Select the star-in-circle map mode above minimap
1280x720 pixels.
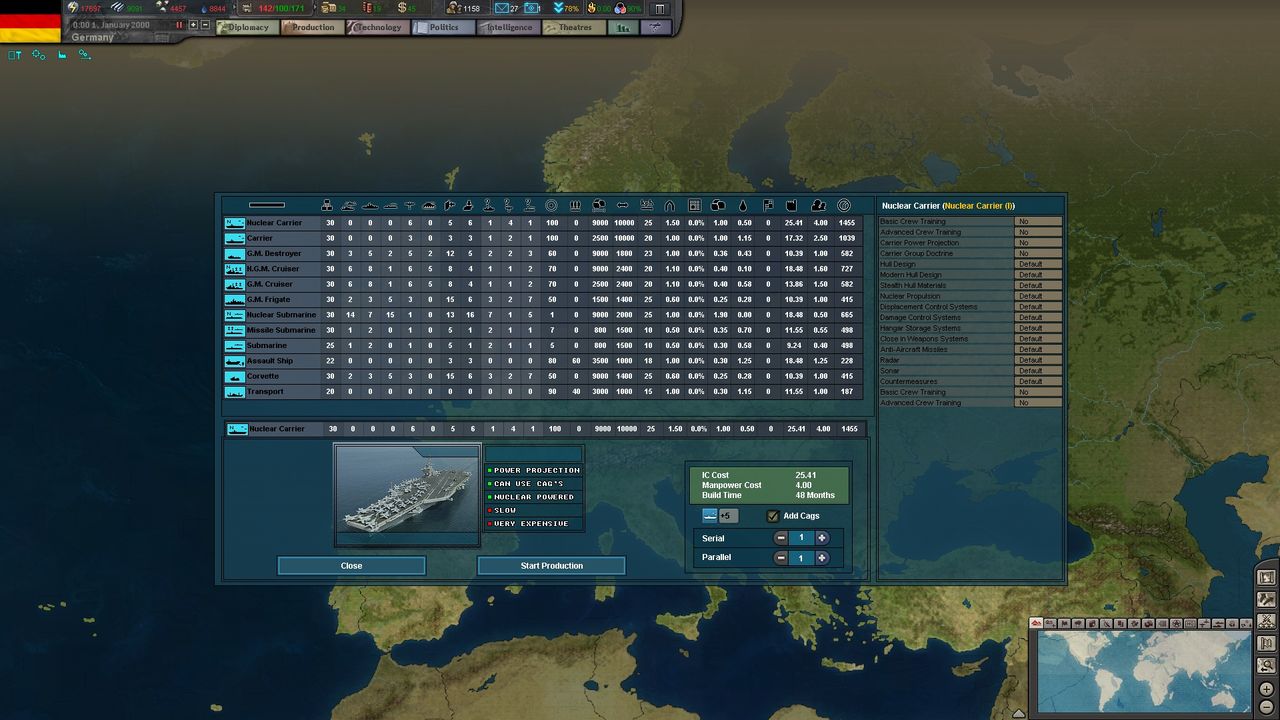(x=1176, y=623)
